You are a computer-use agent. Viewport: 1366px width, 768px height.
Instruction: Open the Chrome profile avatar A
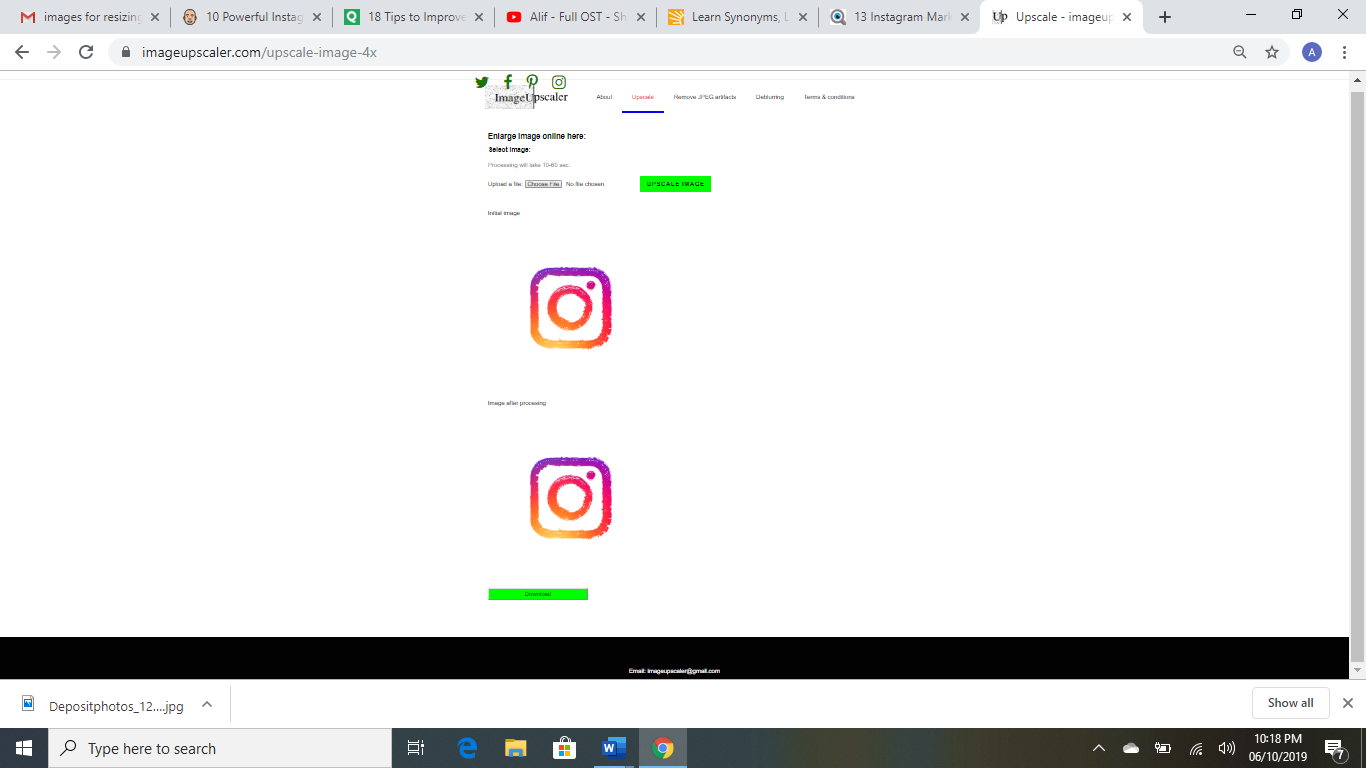pyautogui.click(x=1312, y=52)
